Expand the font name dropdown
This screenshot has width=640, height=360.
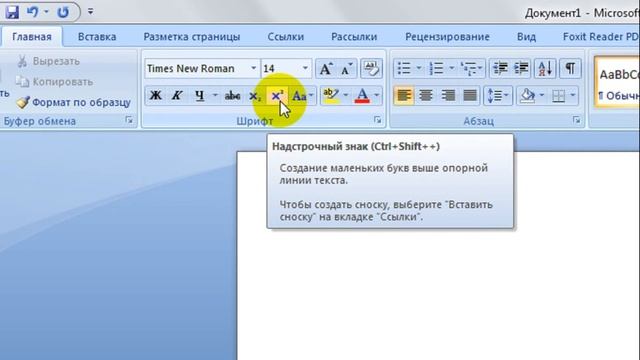[x=253, y=69]
